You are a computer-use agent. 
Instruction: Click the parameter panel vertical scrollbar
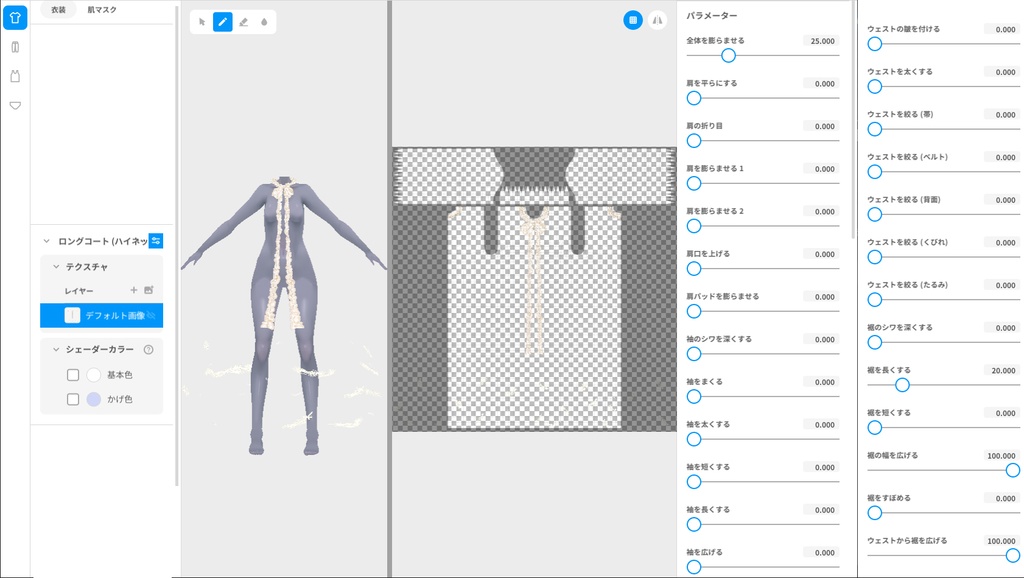(x=853, y=120)
